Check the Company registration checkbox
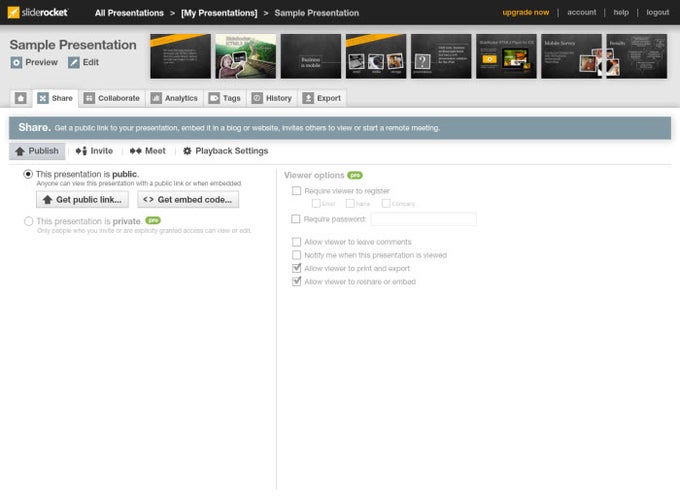This screenshot has height=498, width=680. 386,203
